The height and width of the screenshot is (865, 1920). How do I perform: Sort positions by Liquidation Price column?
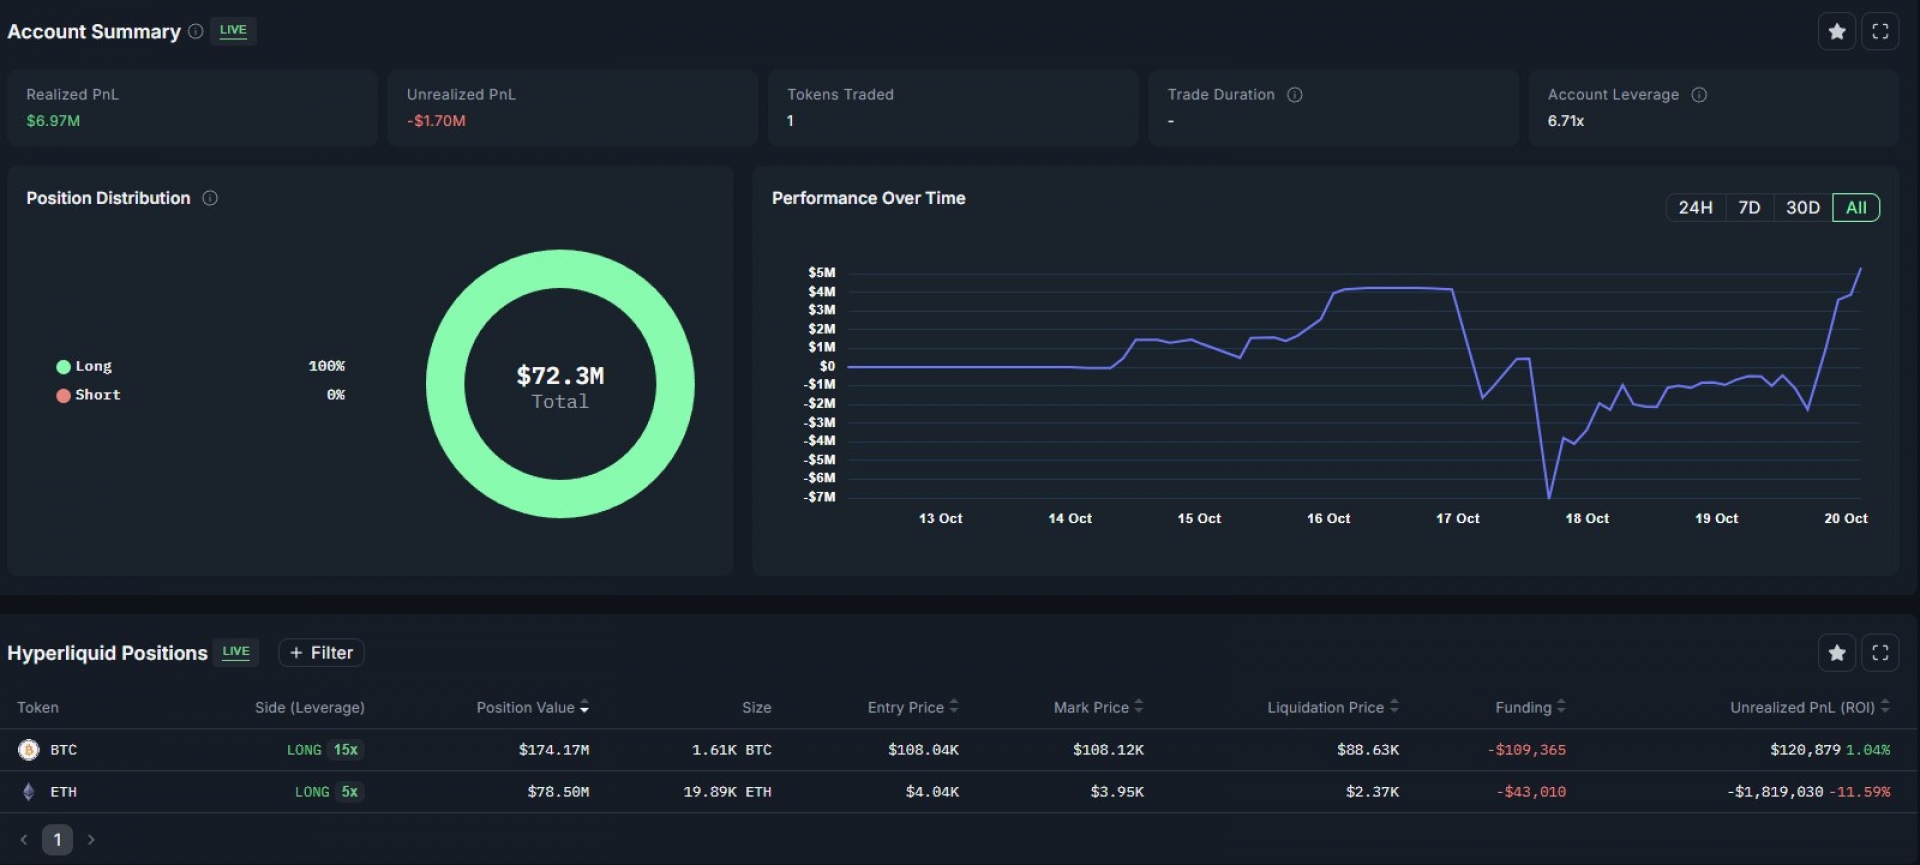coord(1332,708)
